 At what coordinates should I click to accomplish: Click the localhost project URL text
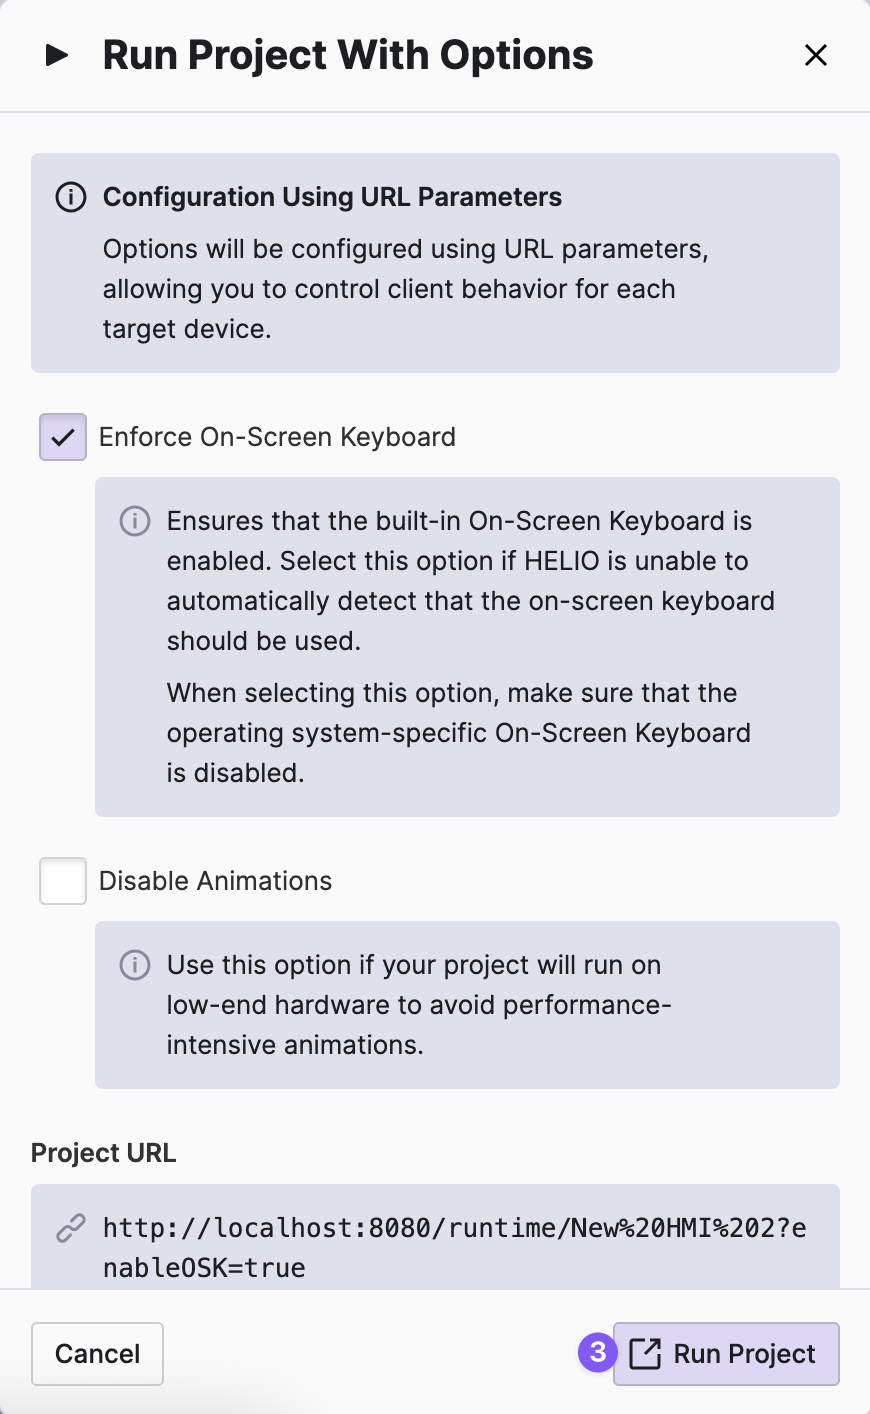(x=454, y=1246)
